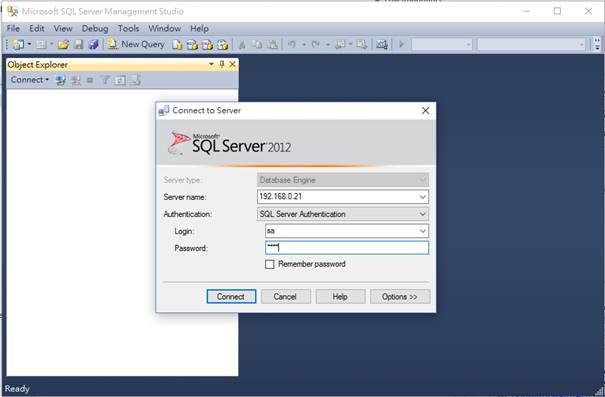Open the Authentication dropdown list
The width and height of the screenshot is (605, 397).
coord(422,214)
